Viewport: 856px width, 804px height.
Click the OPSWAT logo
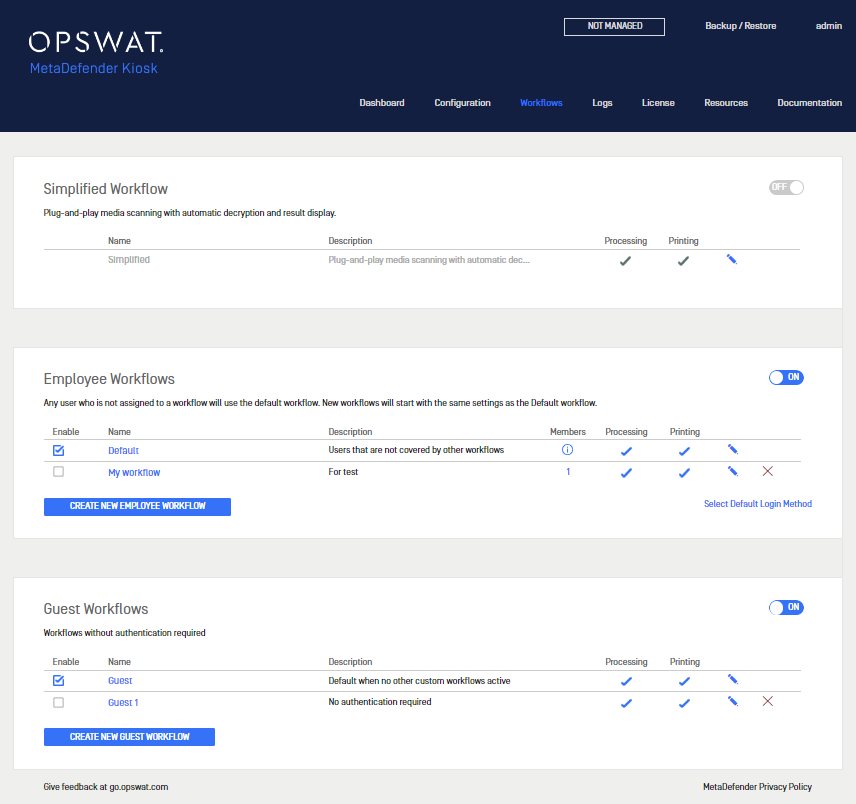tap(96, 42)
